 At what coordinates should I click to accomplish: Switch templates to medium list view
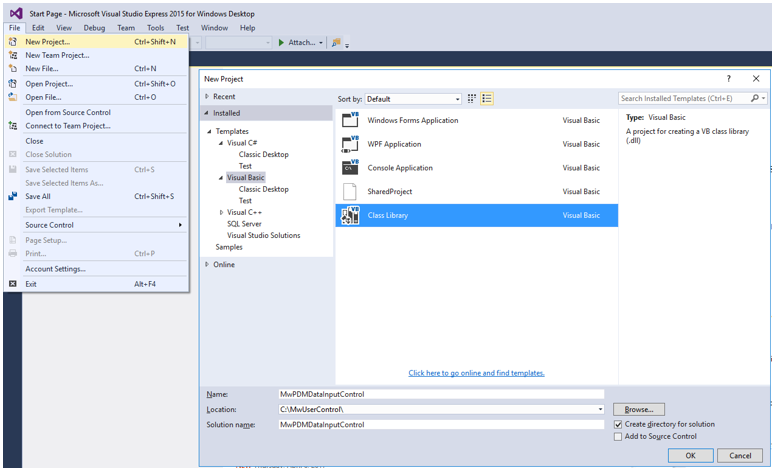coord(487,98)
